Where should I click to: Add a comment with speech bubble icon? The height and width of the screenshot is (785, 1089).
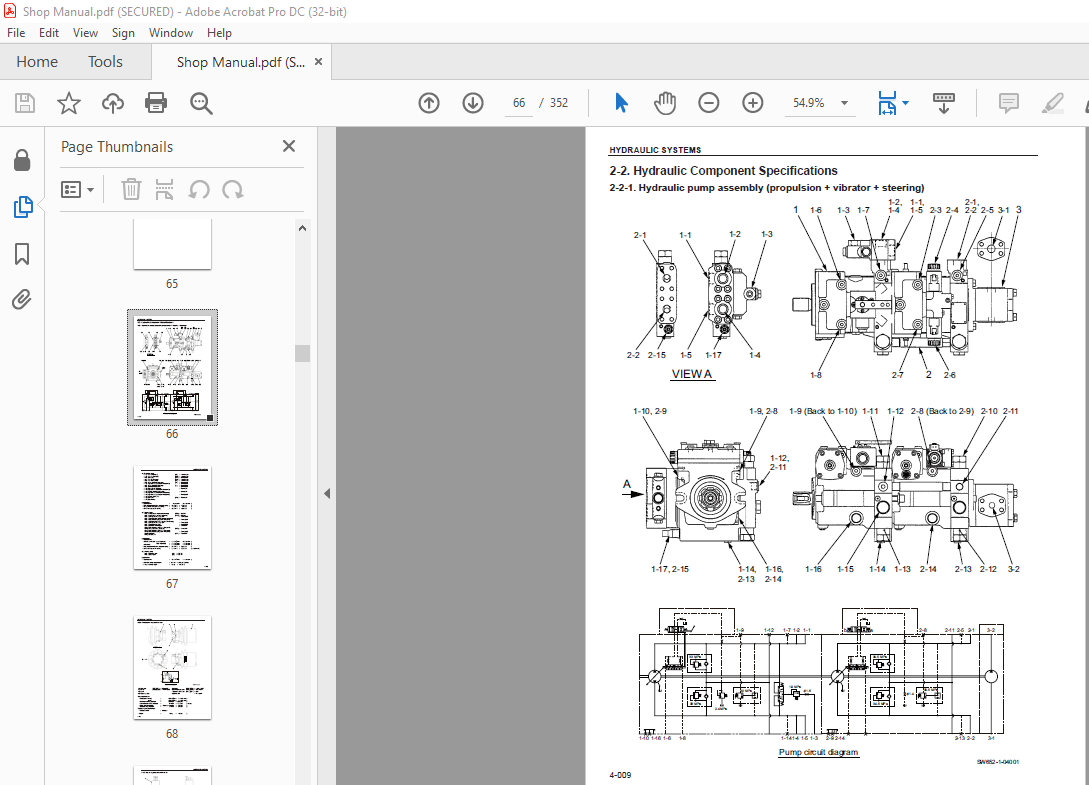click(1008, 104)
